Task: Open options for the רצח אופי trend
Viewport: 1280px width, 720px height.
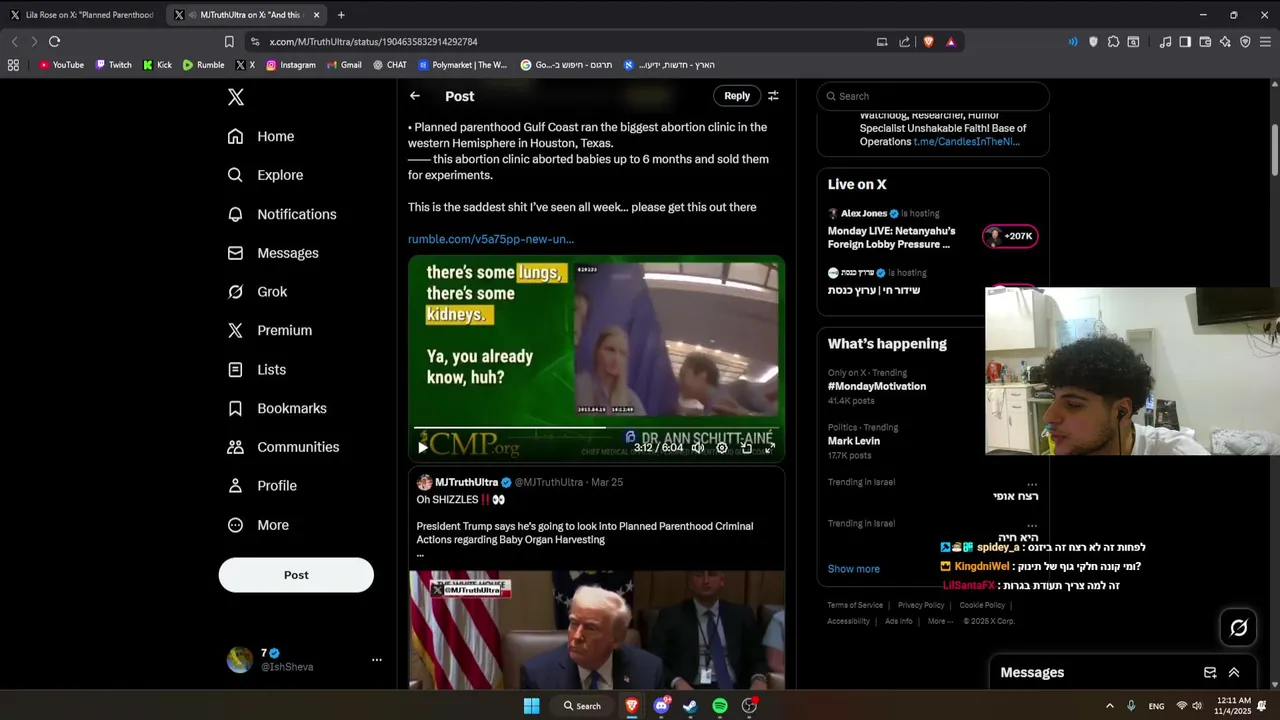Action: (x=1032, y=484)
